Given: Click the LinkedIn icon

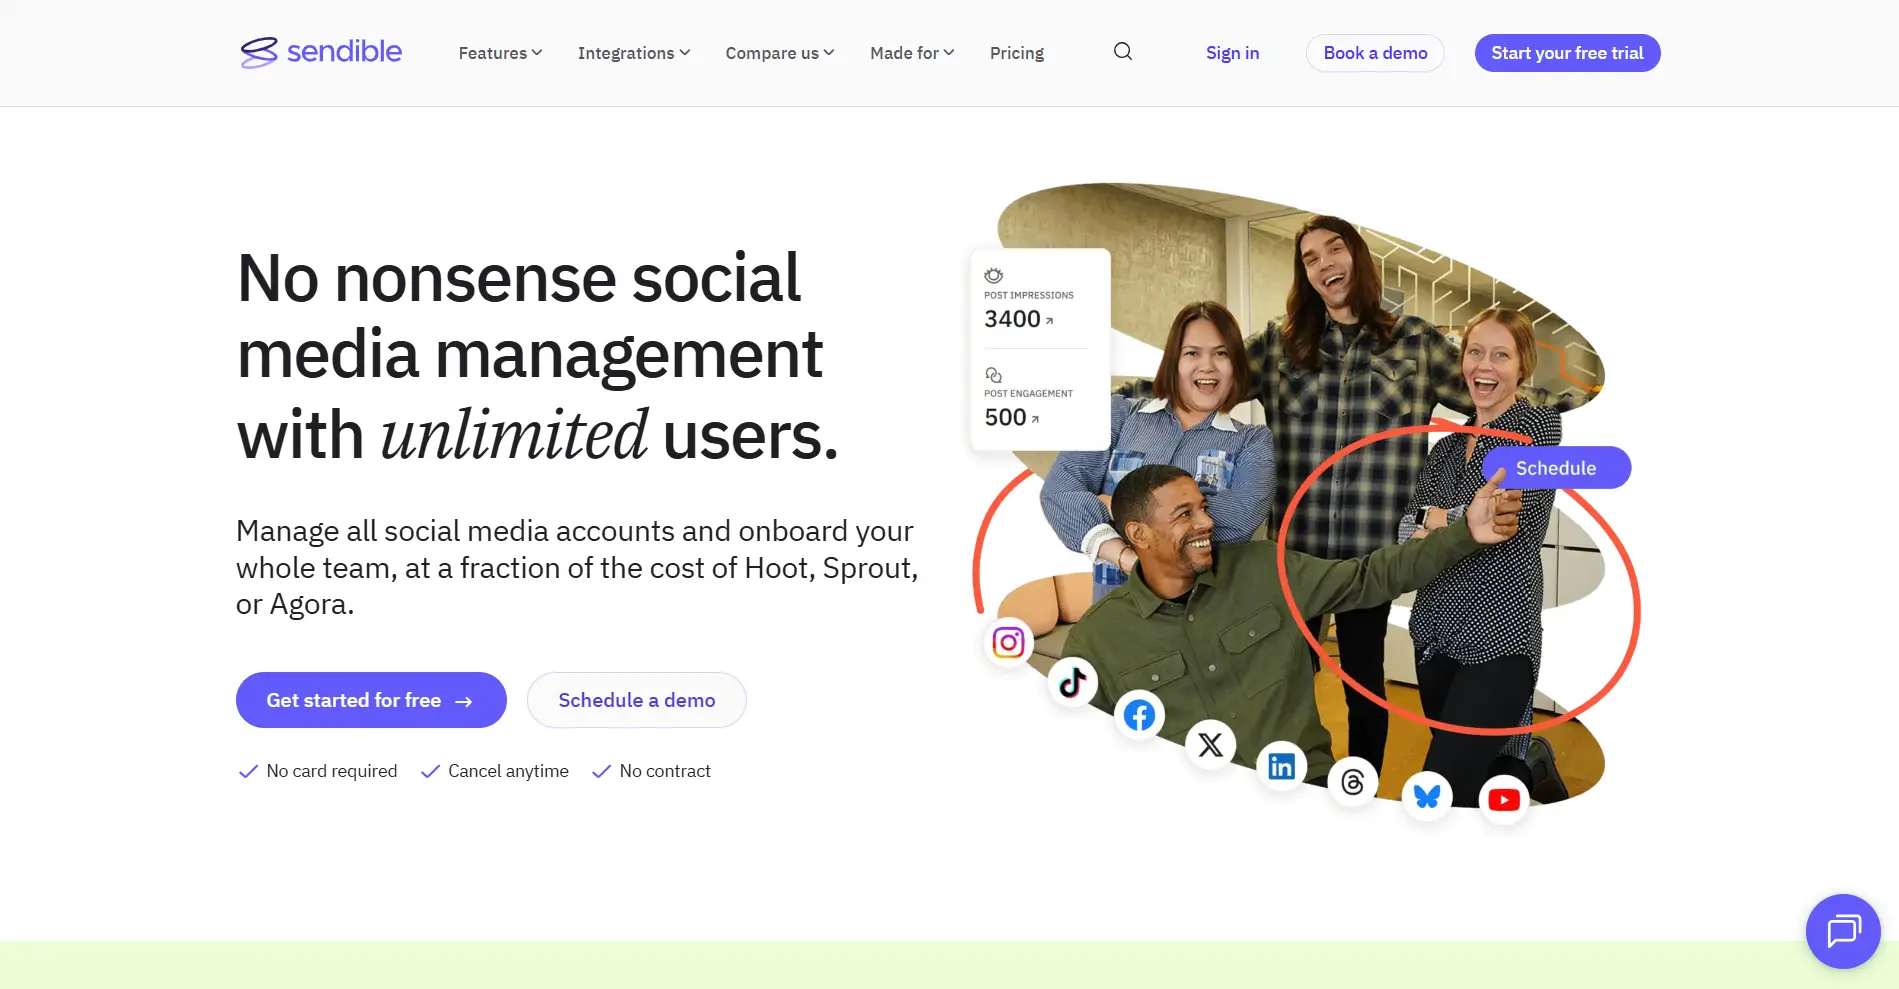Looking at the screenshot, I should click(1281, 767).
